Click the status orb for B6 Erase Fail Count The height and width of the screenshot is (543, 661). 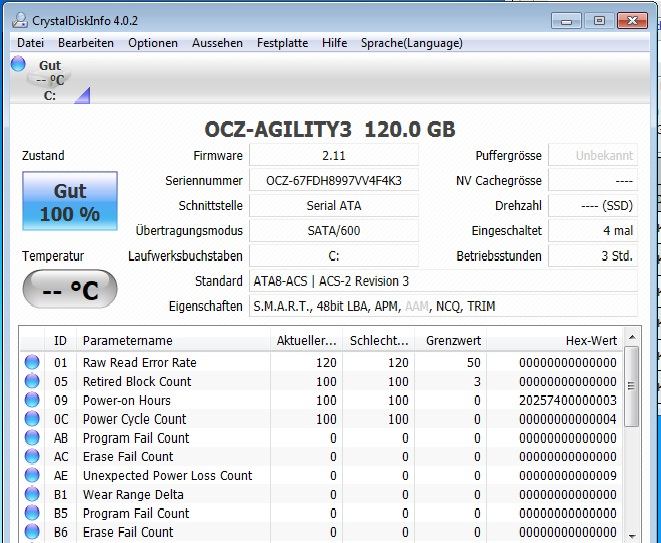tap(32, 532)
